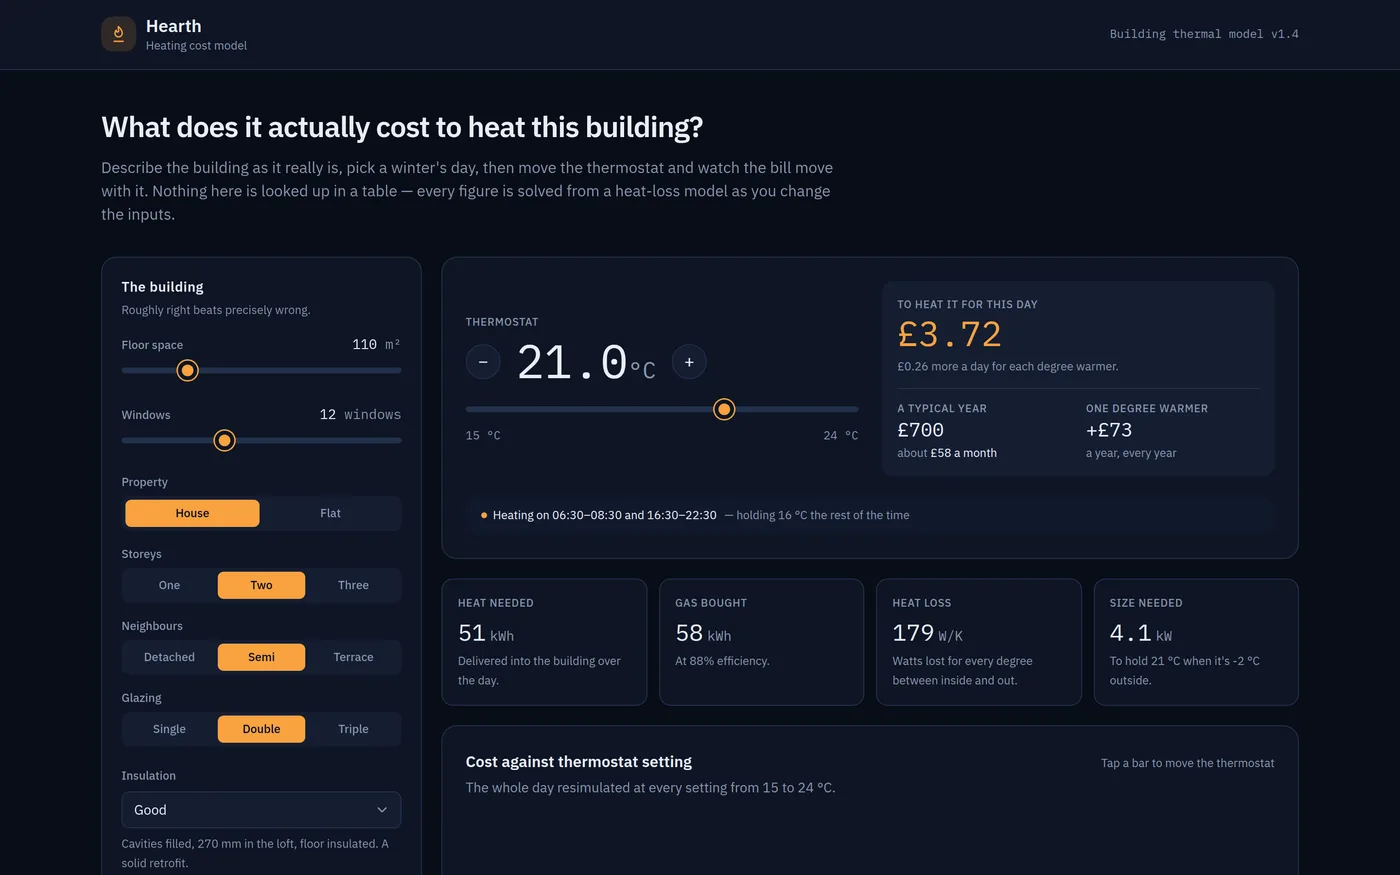This screenshot has width=1400, height=875.
Task: Click the Insulation dropdown chevron arrow
Action: [382, 810]
